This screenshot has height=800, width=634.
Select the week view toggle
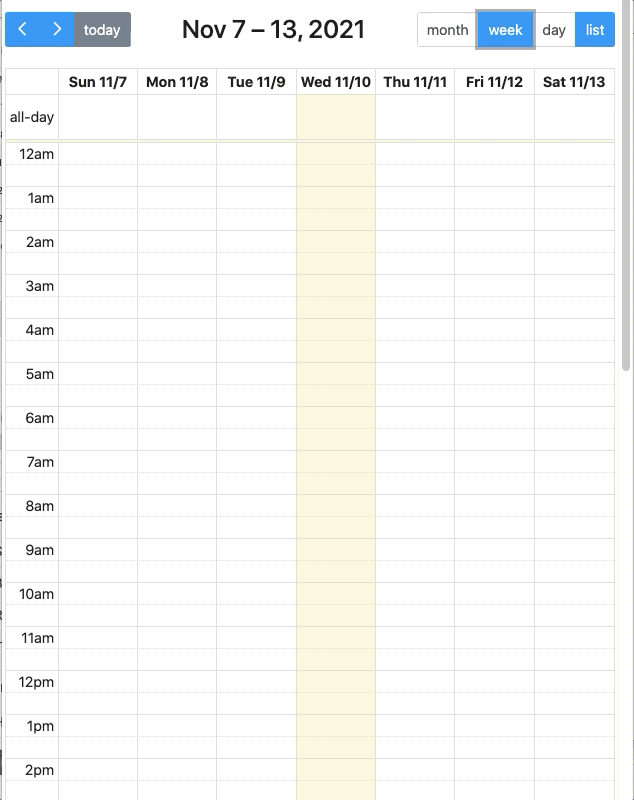tap(504, 30)
